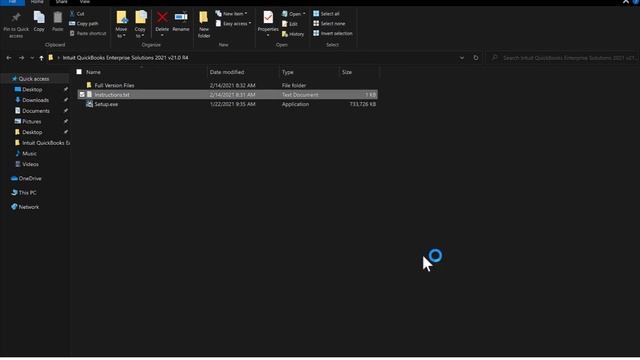
Task: Open the Easy access dropdown
Action: [x=233, y=24]
